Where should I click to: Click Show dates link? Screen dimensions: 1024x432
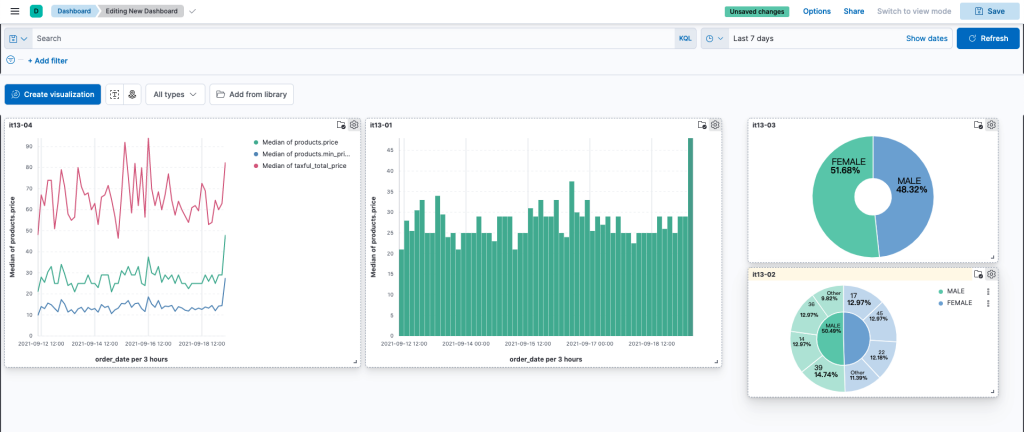(926, 39)
